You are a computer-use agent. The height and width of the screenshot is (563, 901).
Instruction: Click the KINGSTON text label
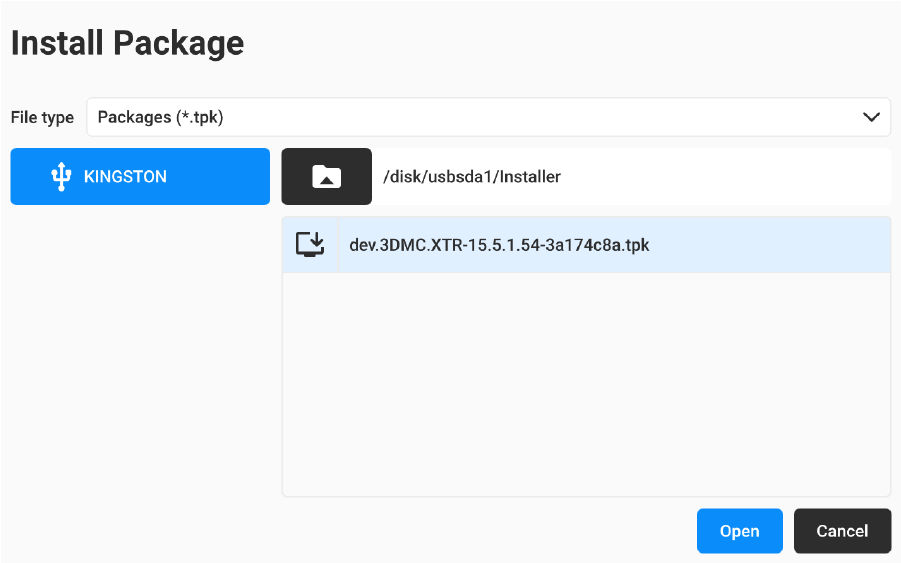click(x=125, y=177)
